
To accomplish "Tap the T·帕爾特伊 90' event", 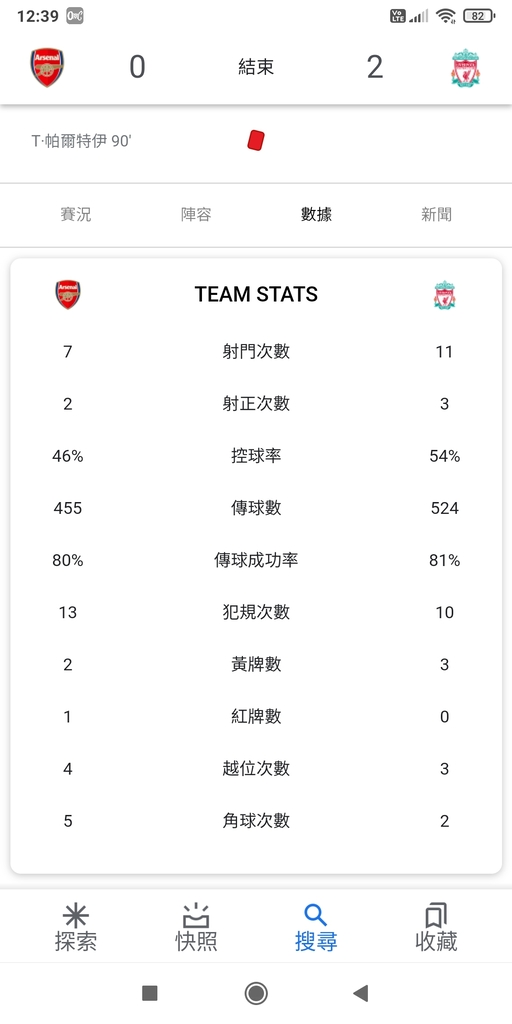I will pyautogui.click(x=82, y=141).
